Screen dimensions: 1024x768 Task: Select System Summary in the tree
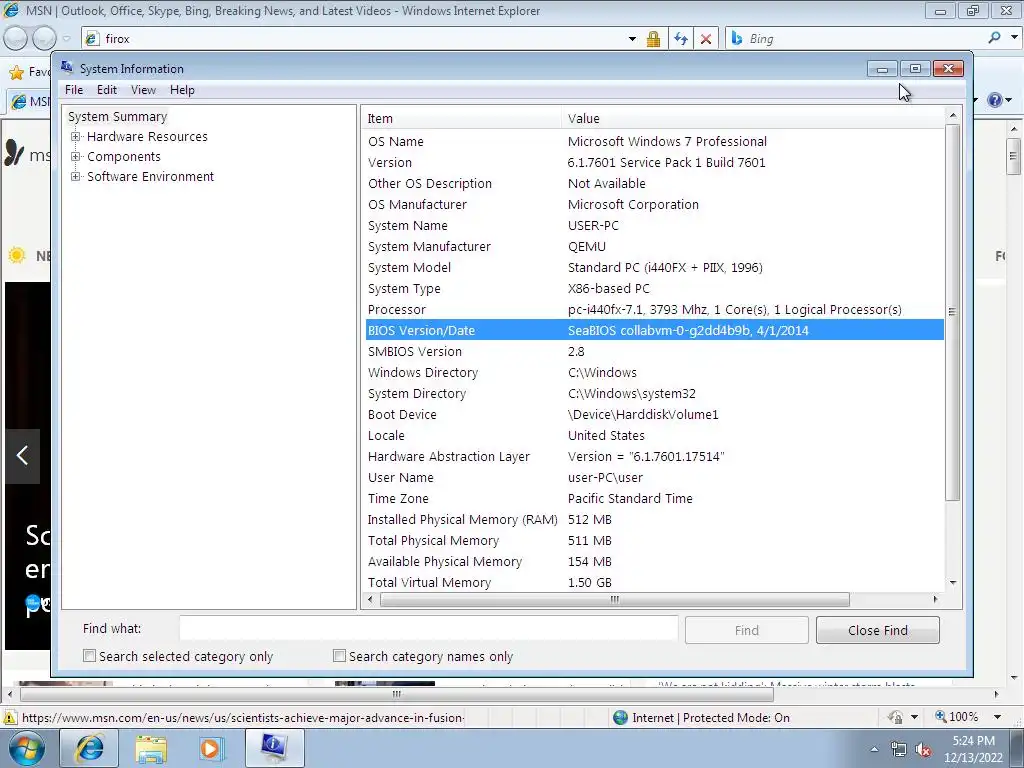(x=118, y=116)
